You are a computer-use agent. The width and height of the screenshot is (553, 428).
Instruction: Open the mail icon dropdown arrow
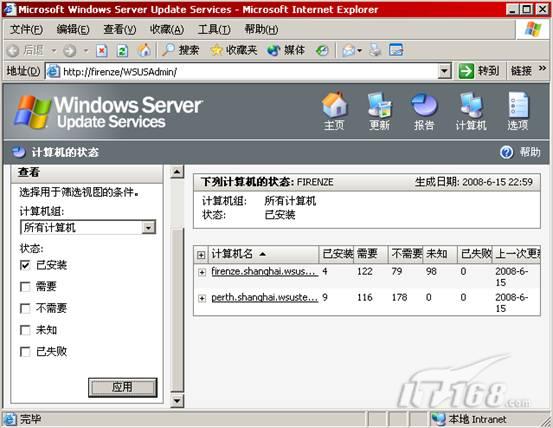(359, 51)
